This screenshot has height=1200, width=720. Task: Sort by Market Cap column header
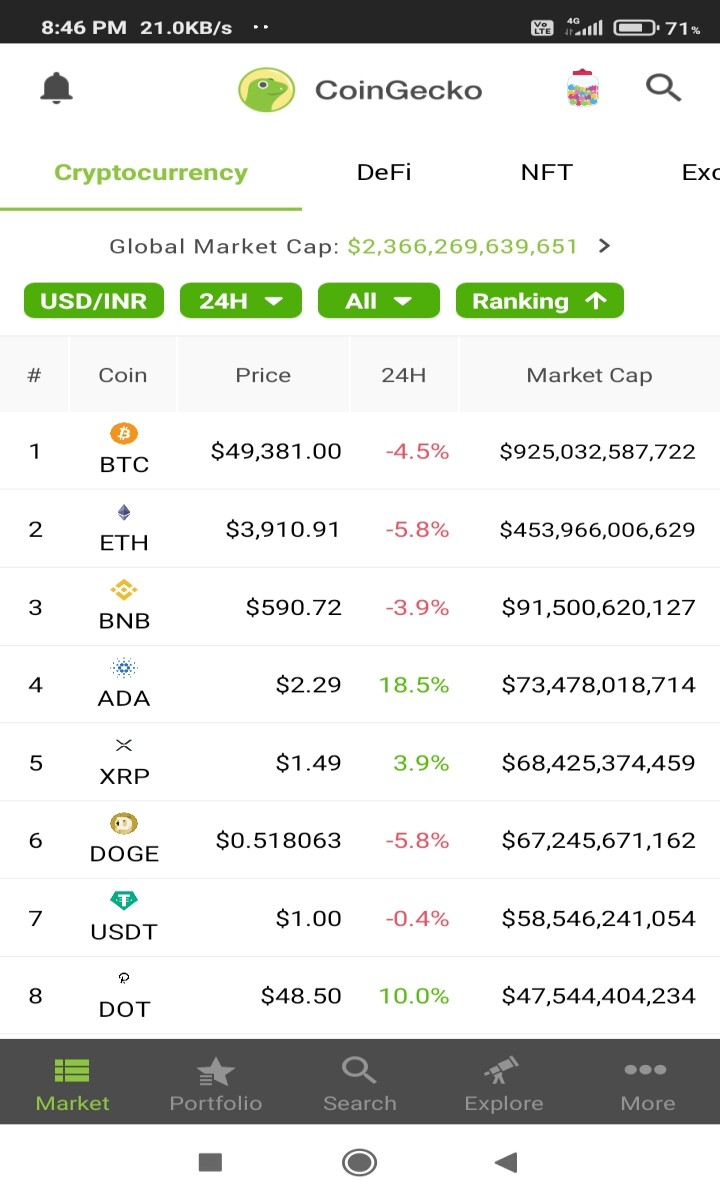click(589, 375)
